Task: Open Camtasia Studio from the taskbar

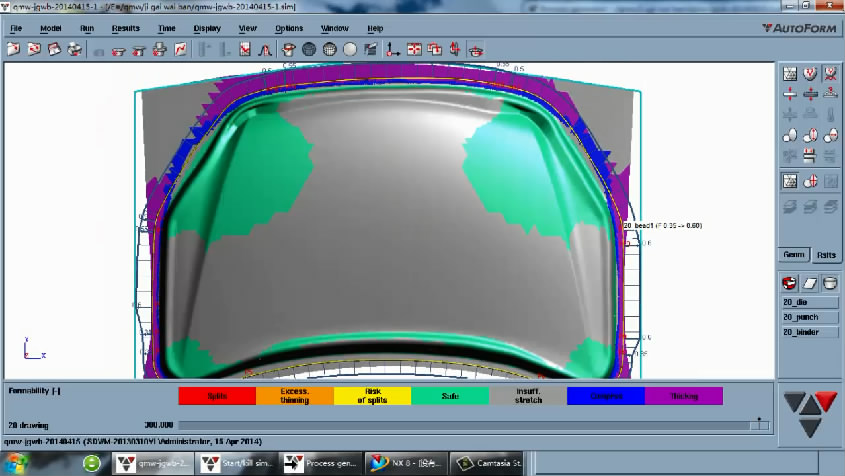Action: [490, 464]
